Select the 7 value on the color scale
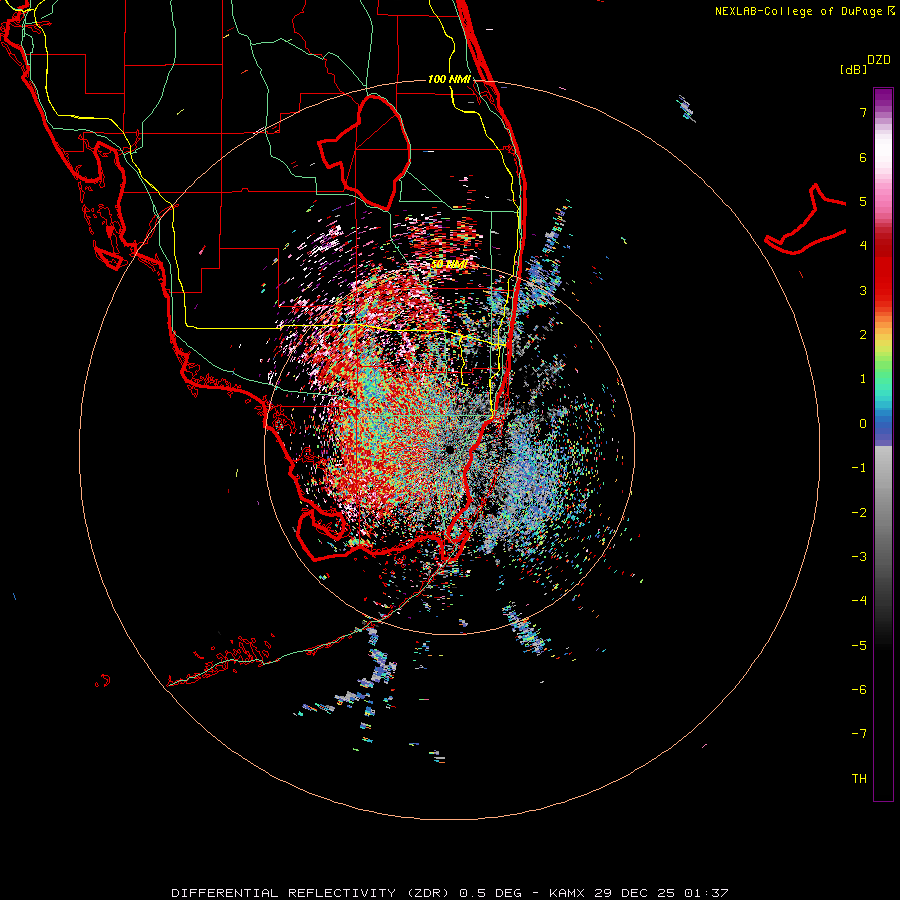This screenshot has width=900, height=900. 863,112
